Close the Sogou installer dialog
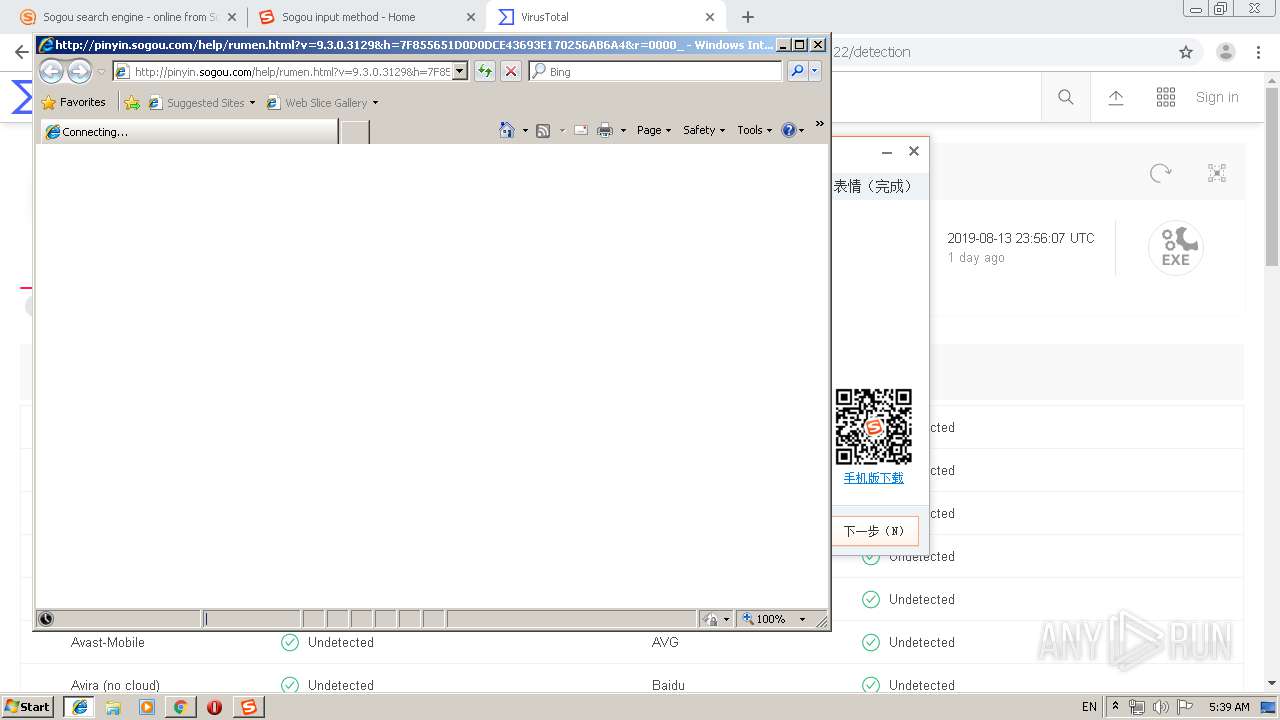This screenshot has height=720, width=1280. (x=913, y=151)
